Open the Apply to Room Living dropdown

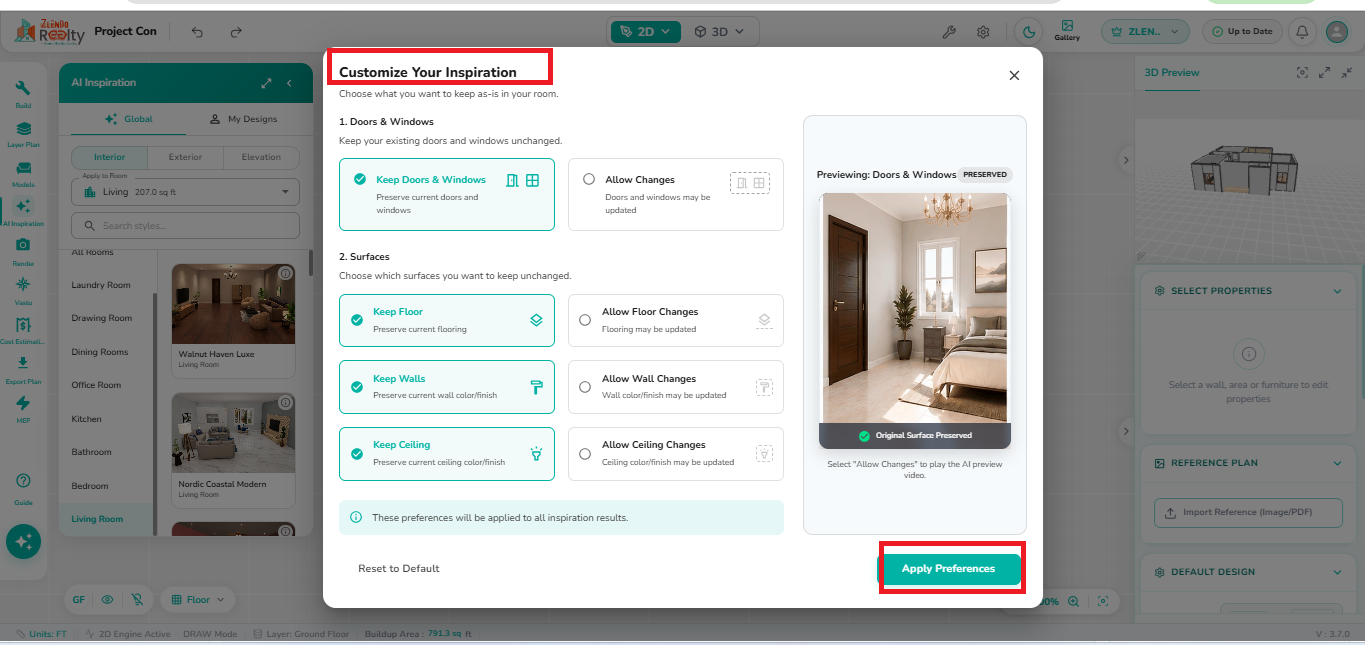tap(186, 191)
